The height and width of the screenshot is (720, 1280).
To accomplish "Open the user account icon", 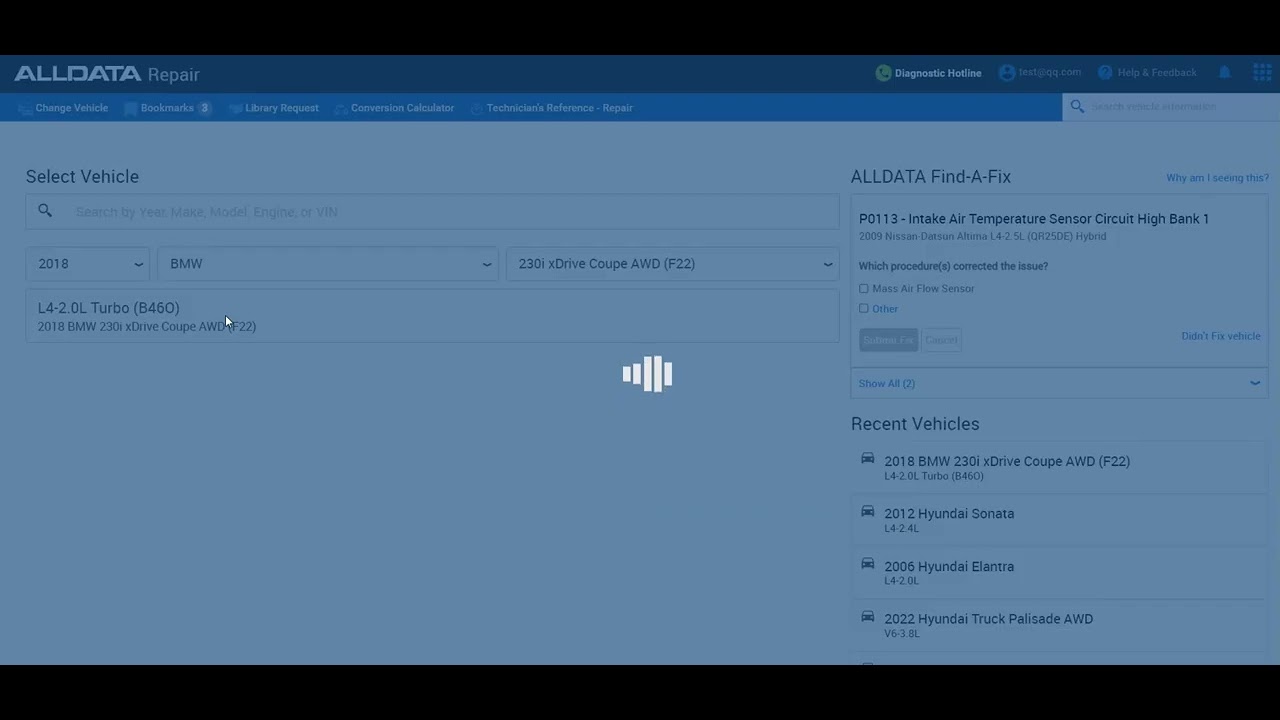I will click(1007, 73).
